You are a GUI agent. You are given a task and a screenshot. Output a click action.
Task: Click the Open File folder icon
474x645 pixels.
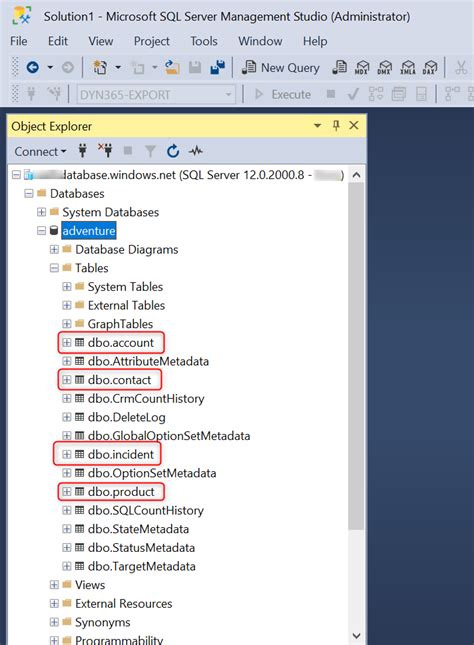tap(172, 67)
